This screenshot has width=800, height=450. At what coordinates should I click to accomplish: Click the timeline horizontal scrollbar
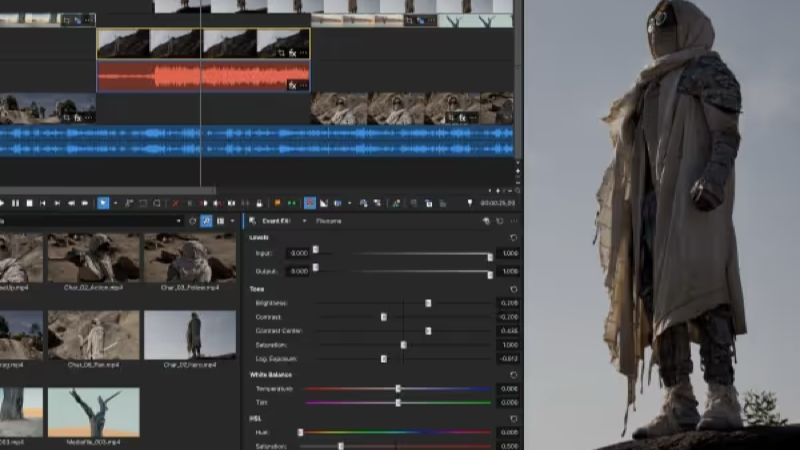coord(108,190)
